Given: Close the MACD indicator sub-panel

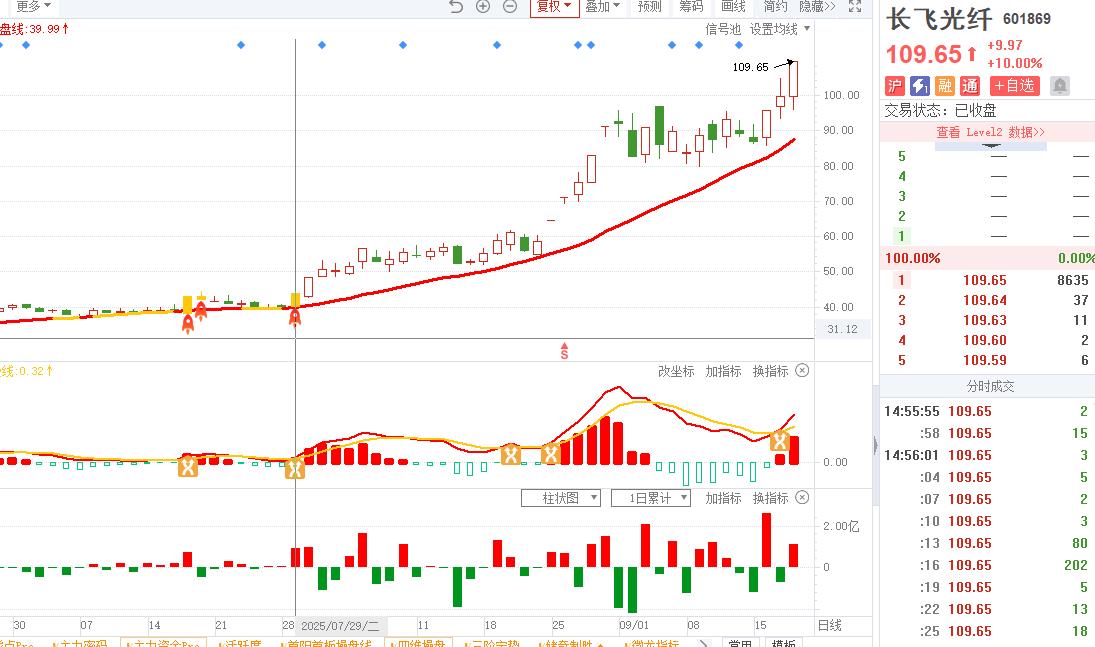Looking at the screenshot, I should [x=802, y=371].
